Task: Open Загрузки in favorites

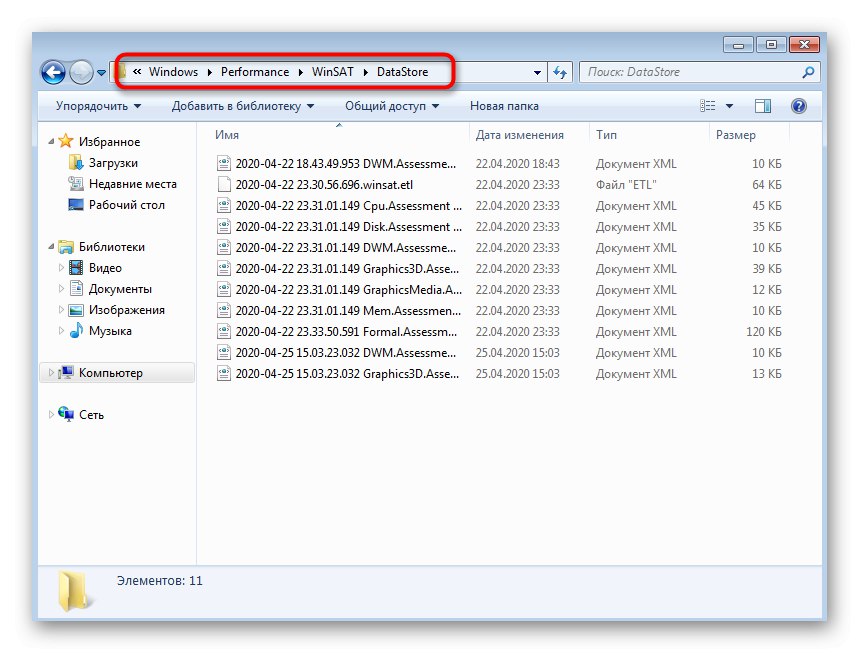Action: coord(113,163)
